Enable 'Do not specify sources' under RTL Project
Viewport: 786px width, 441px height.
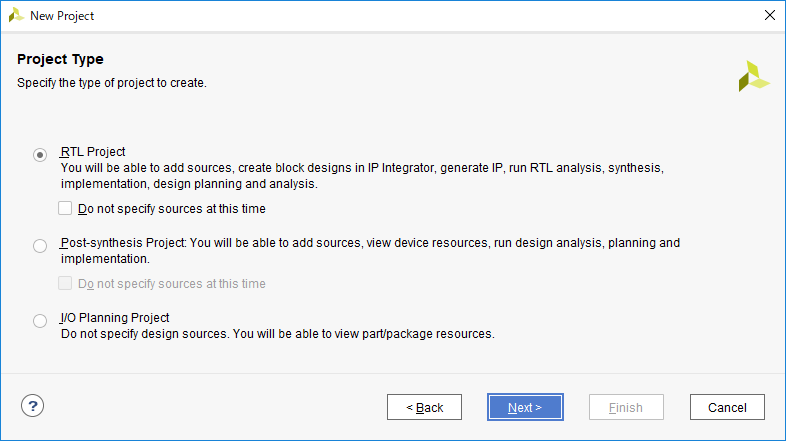pos(66,209)
